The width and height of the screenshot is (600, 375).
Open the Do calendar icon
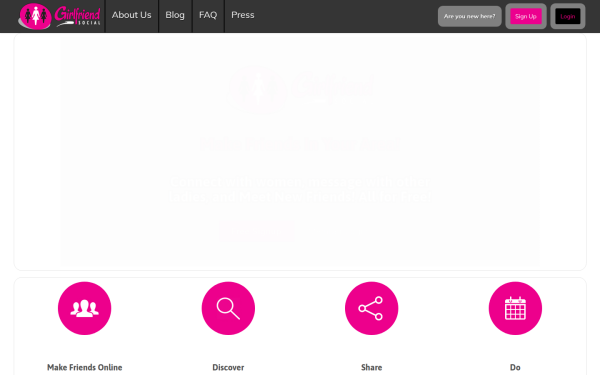[515, 308]
